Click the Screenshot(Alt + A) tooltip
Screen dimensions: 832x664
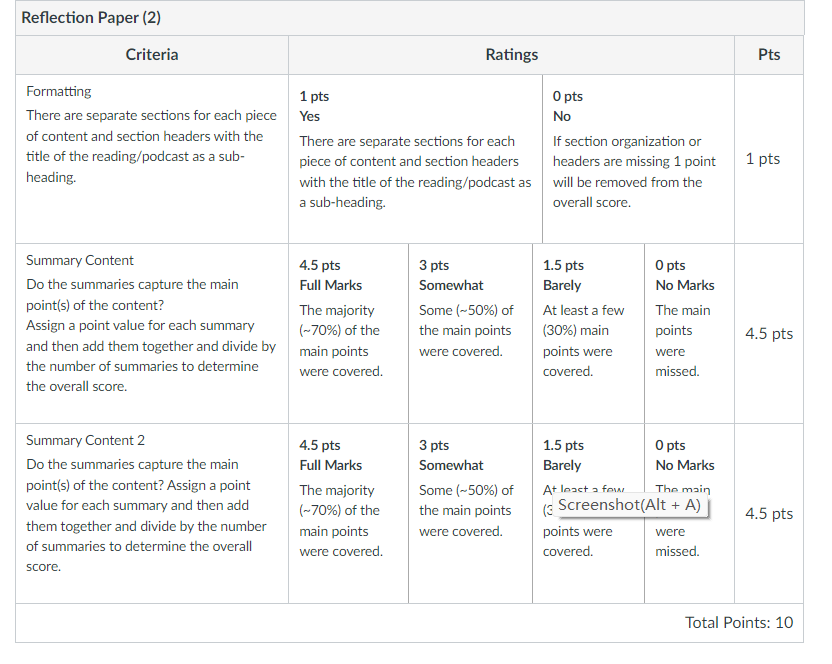629,505
